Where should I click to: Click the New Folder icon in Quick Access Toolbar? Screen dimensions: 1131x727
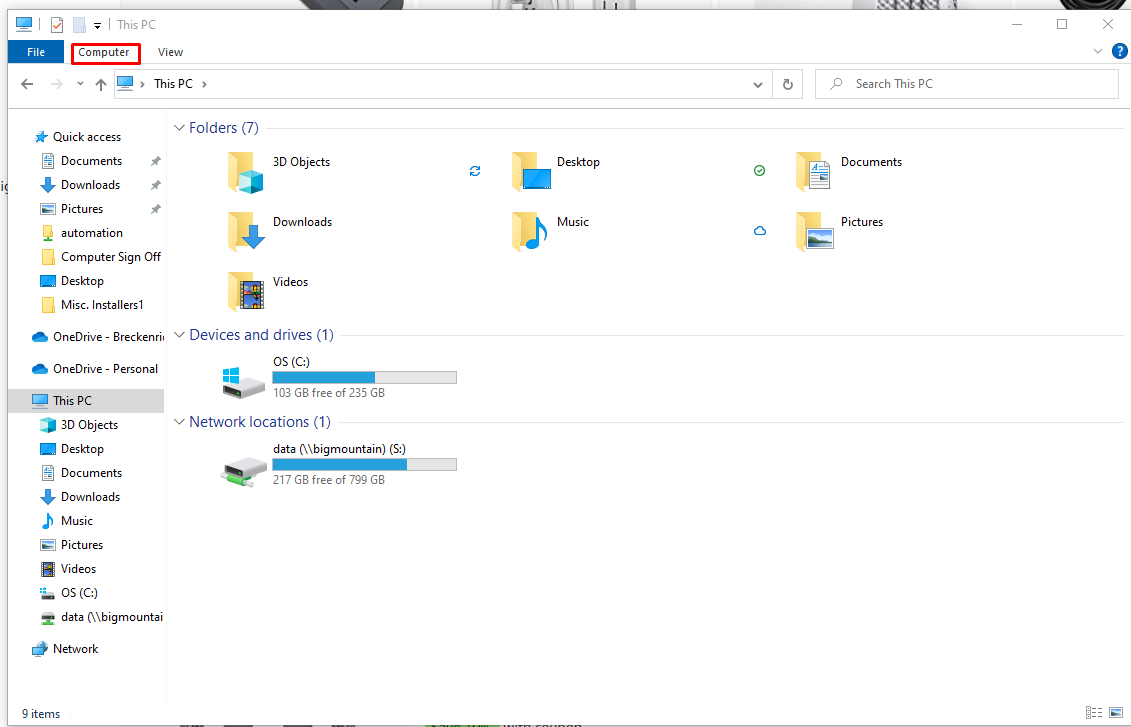pos(79,24)
